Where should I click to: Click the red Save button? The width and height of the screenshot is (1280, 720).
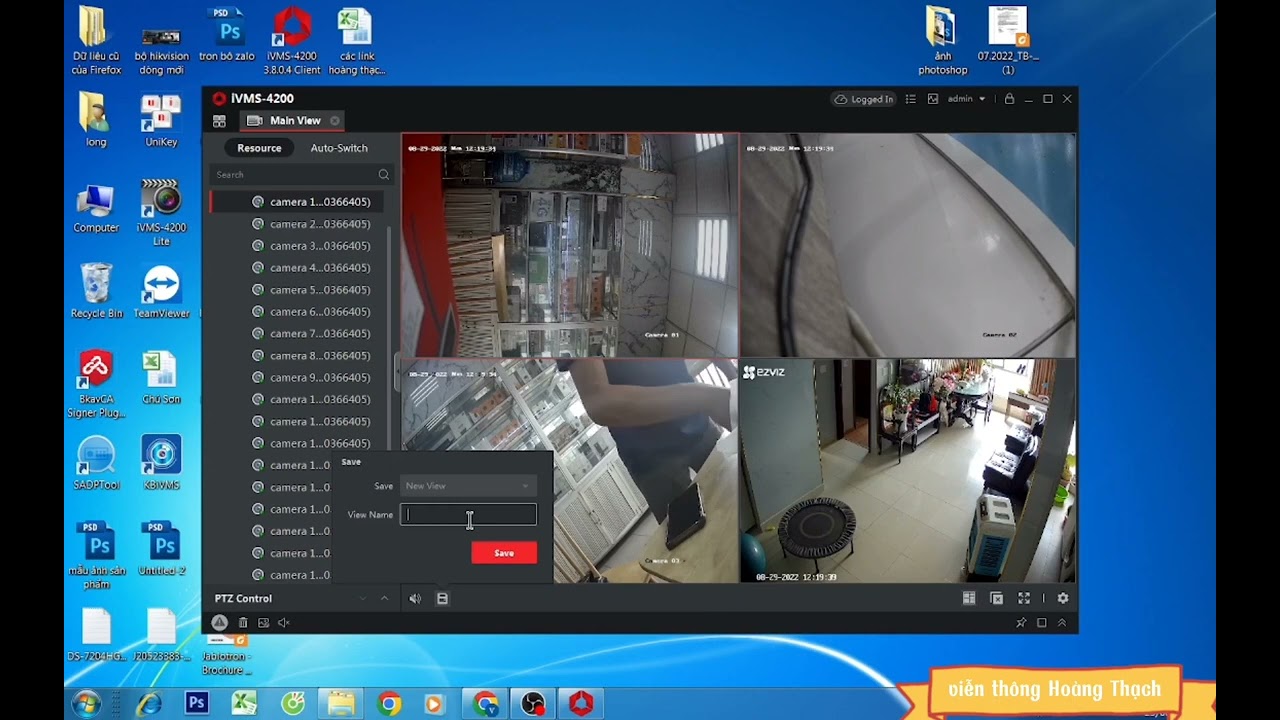coord(504,553)
